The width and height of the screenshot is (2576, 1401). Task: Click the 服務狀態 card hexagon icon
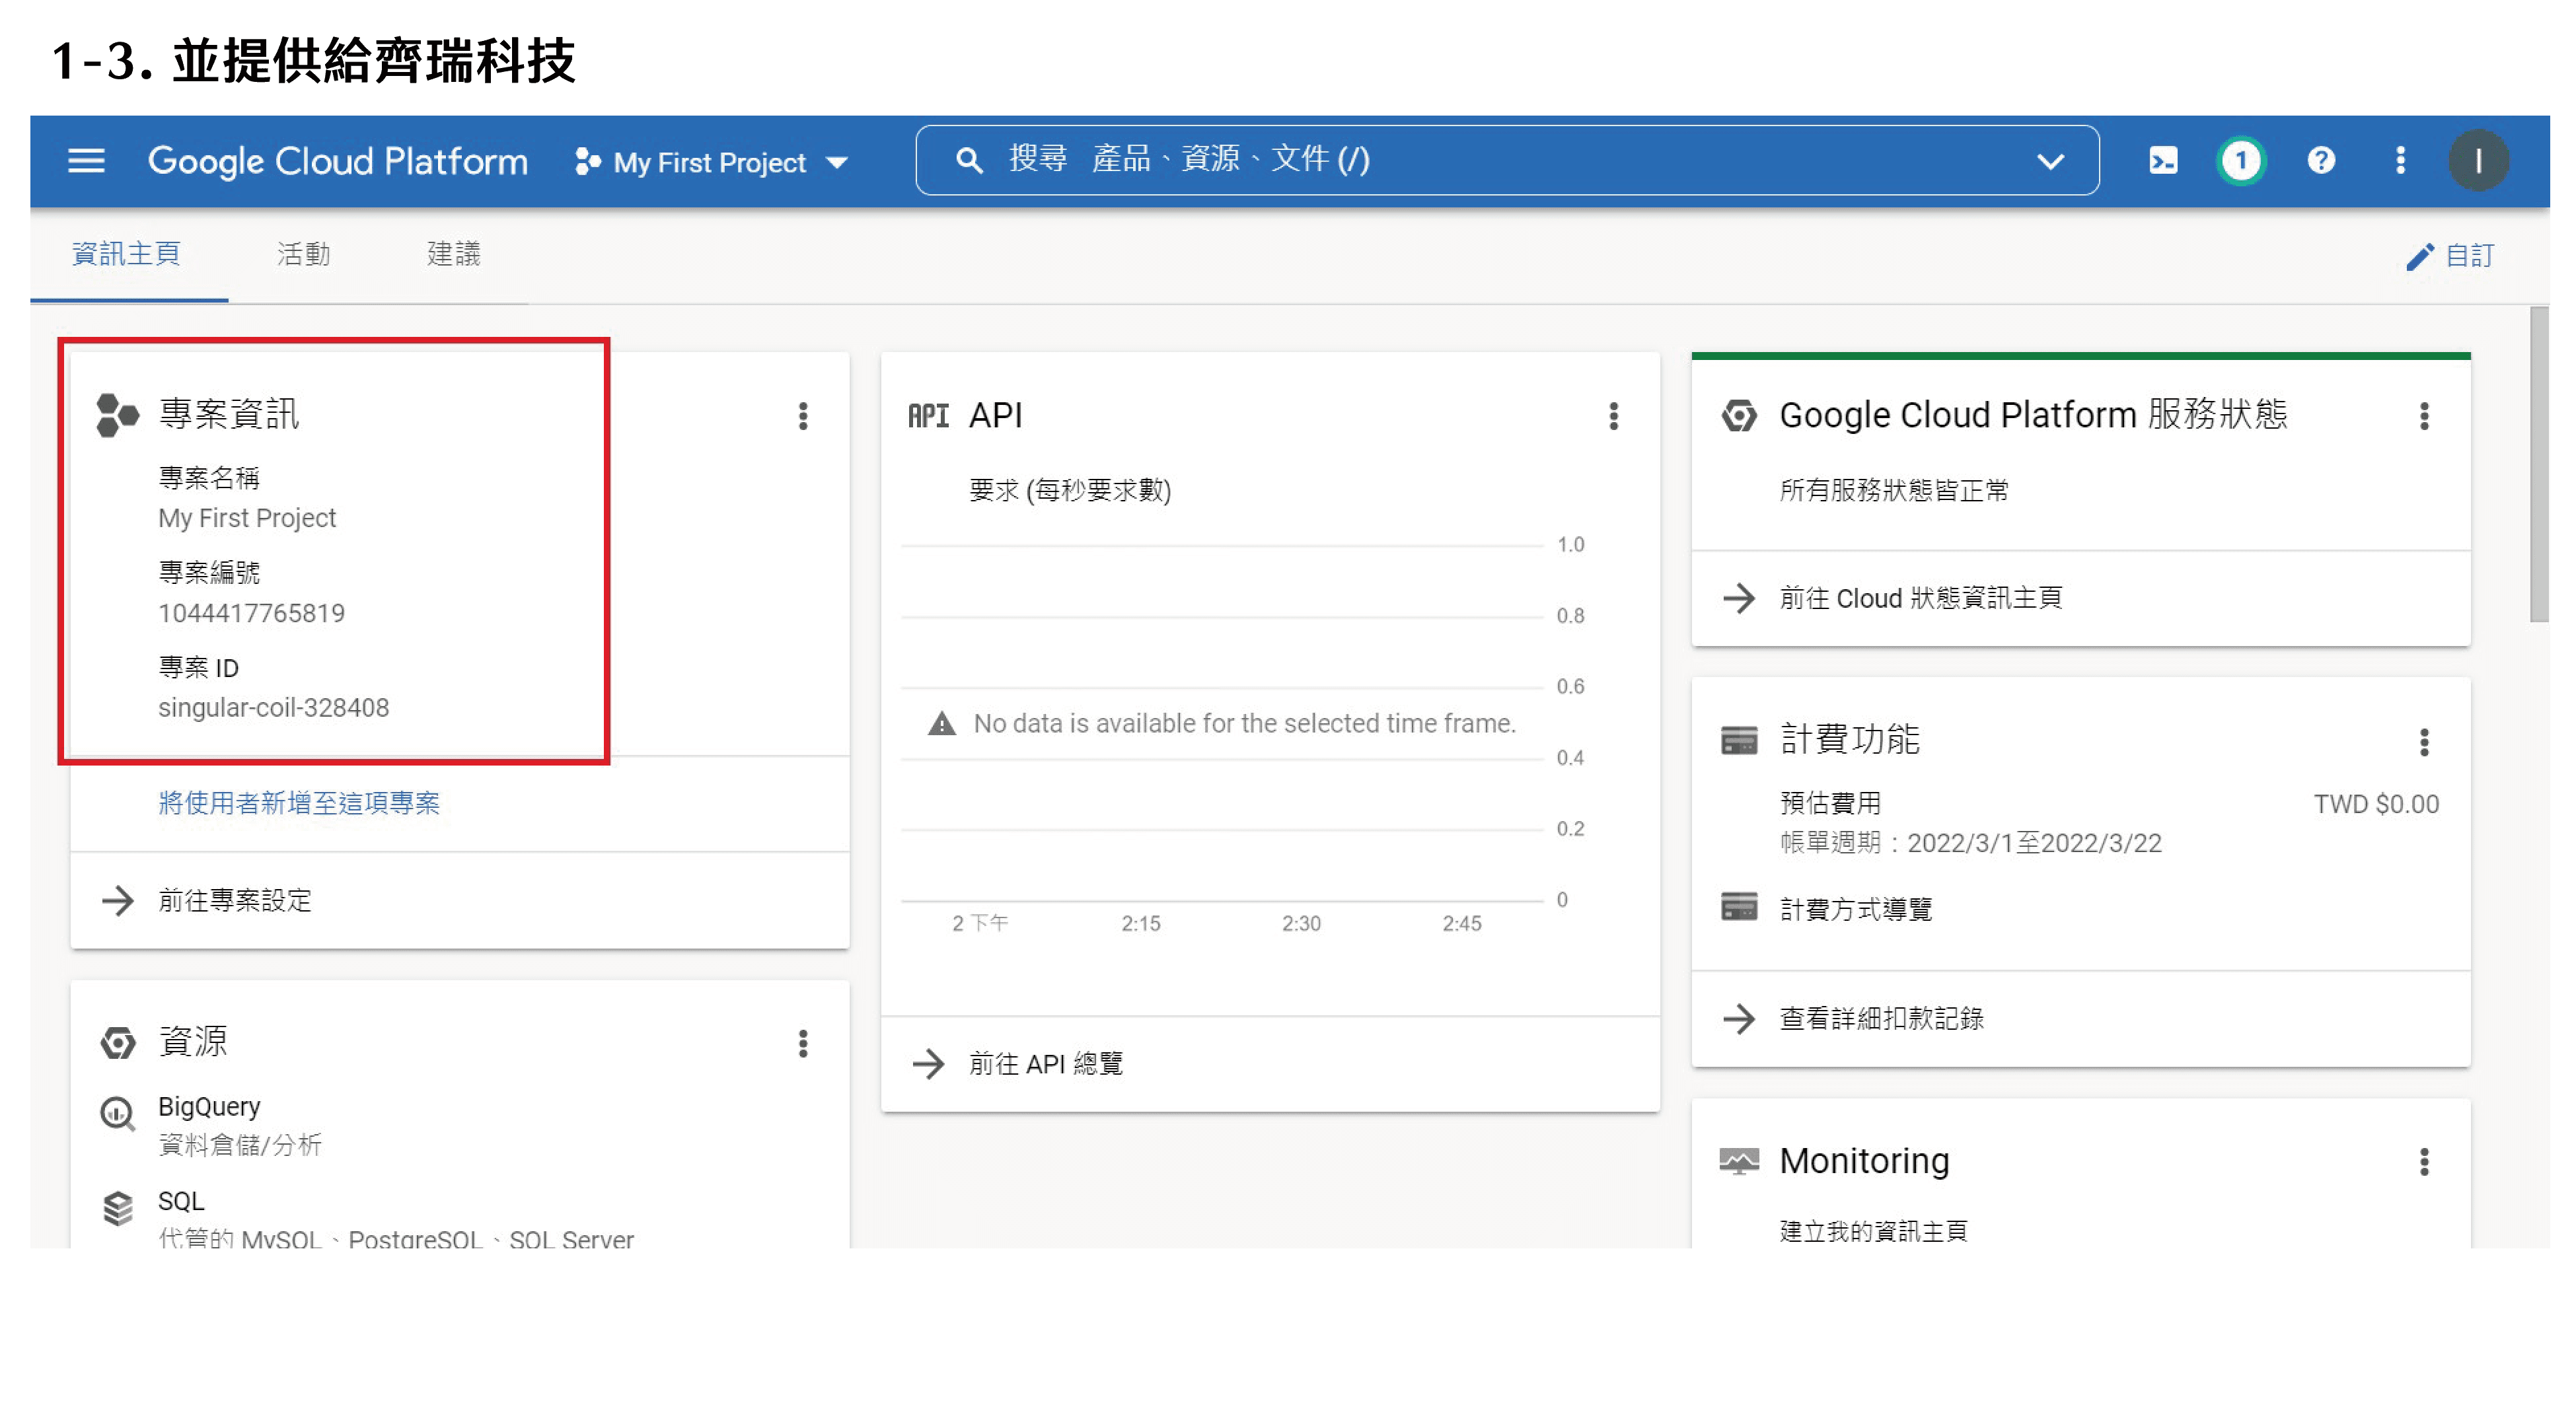coord(1739,415)
